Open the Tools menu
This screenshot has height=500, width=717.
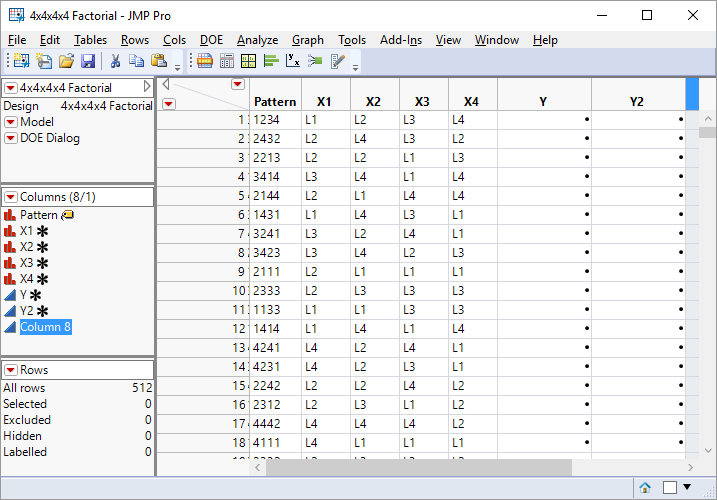(352, 40)
